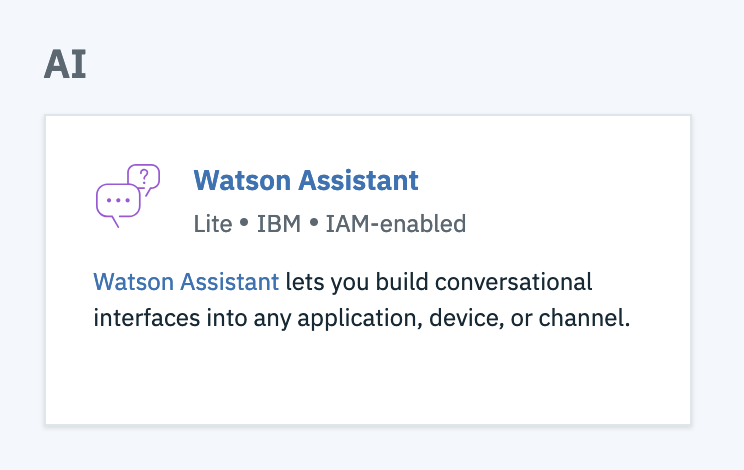Click the word 'device' in the description

click(x=464, y=318)
